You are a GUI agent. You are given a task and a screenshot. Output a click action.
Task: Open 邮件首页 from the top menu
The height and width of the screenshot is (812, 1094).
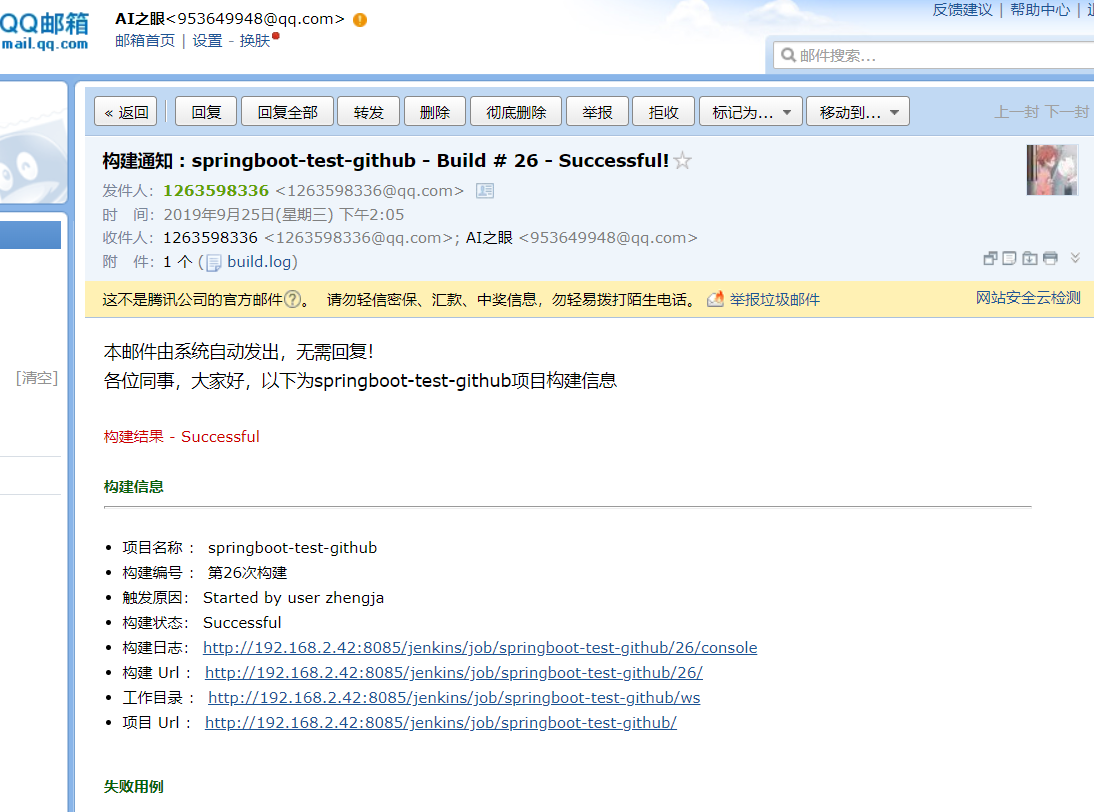[144, 41]
